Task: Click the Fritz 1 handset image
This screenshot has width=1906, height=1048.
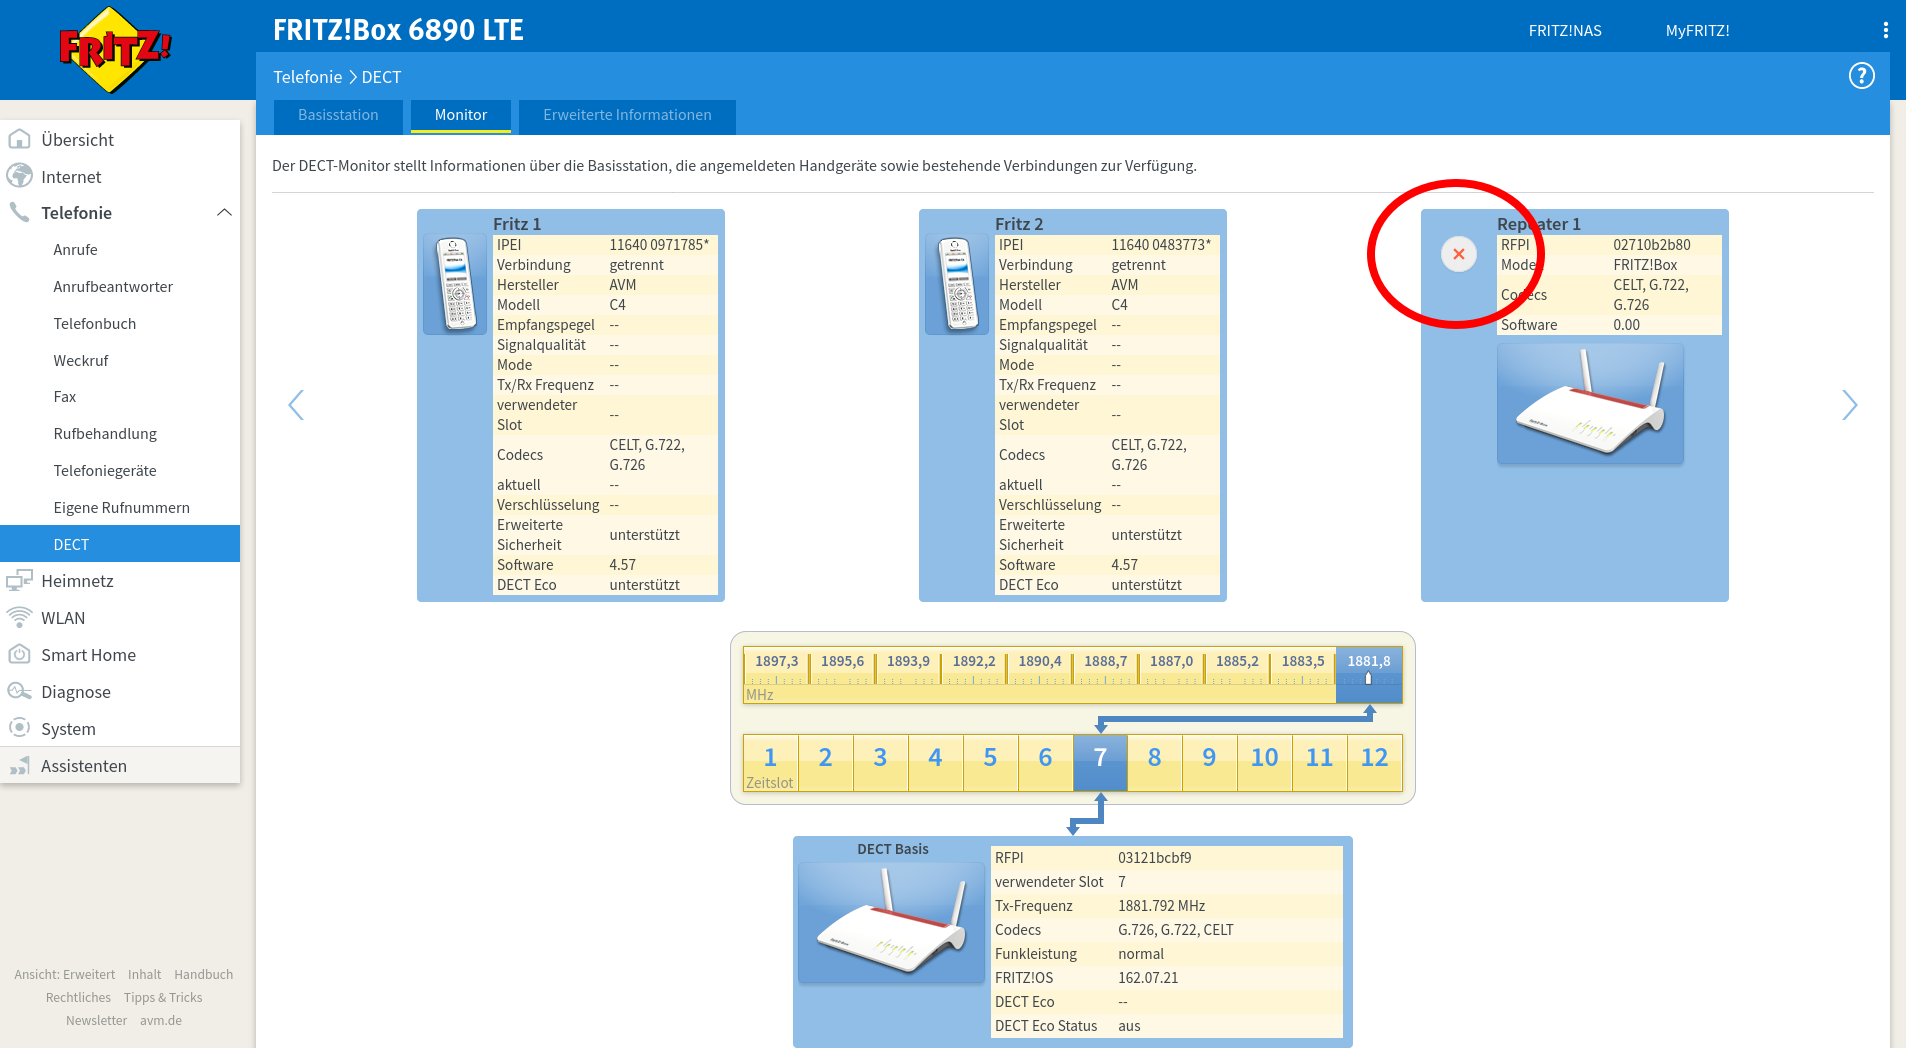Action: point(455,284)
